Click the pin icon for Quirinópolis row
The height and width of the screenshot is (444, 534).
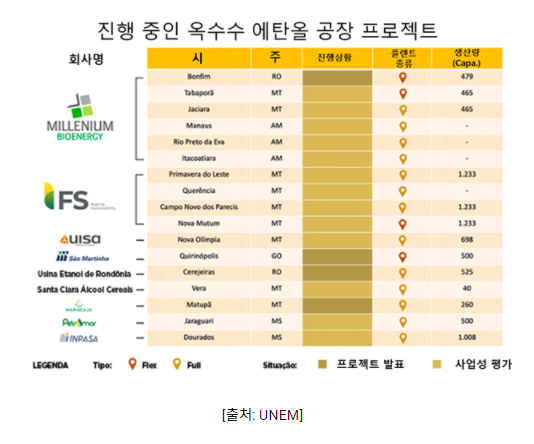[403, 257]
